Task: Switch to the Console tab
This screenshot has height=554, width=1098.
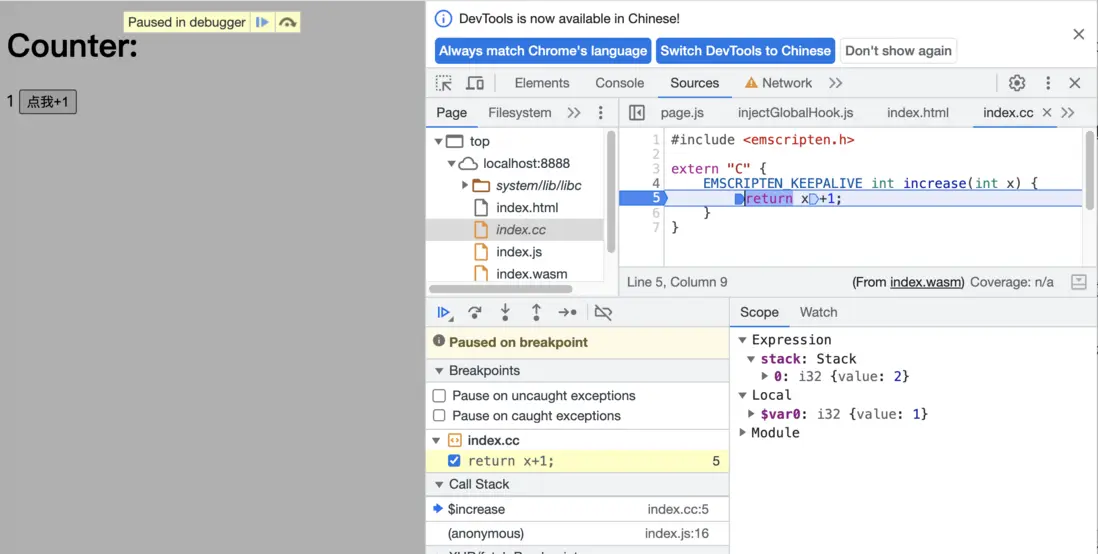Action: coord(620,83)
